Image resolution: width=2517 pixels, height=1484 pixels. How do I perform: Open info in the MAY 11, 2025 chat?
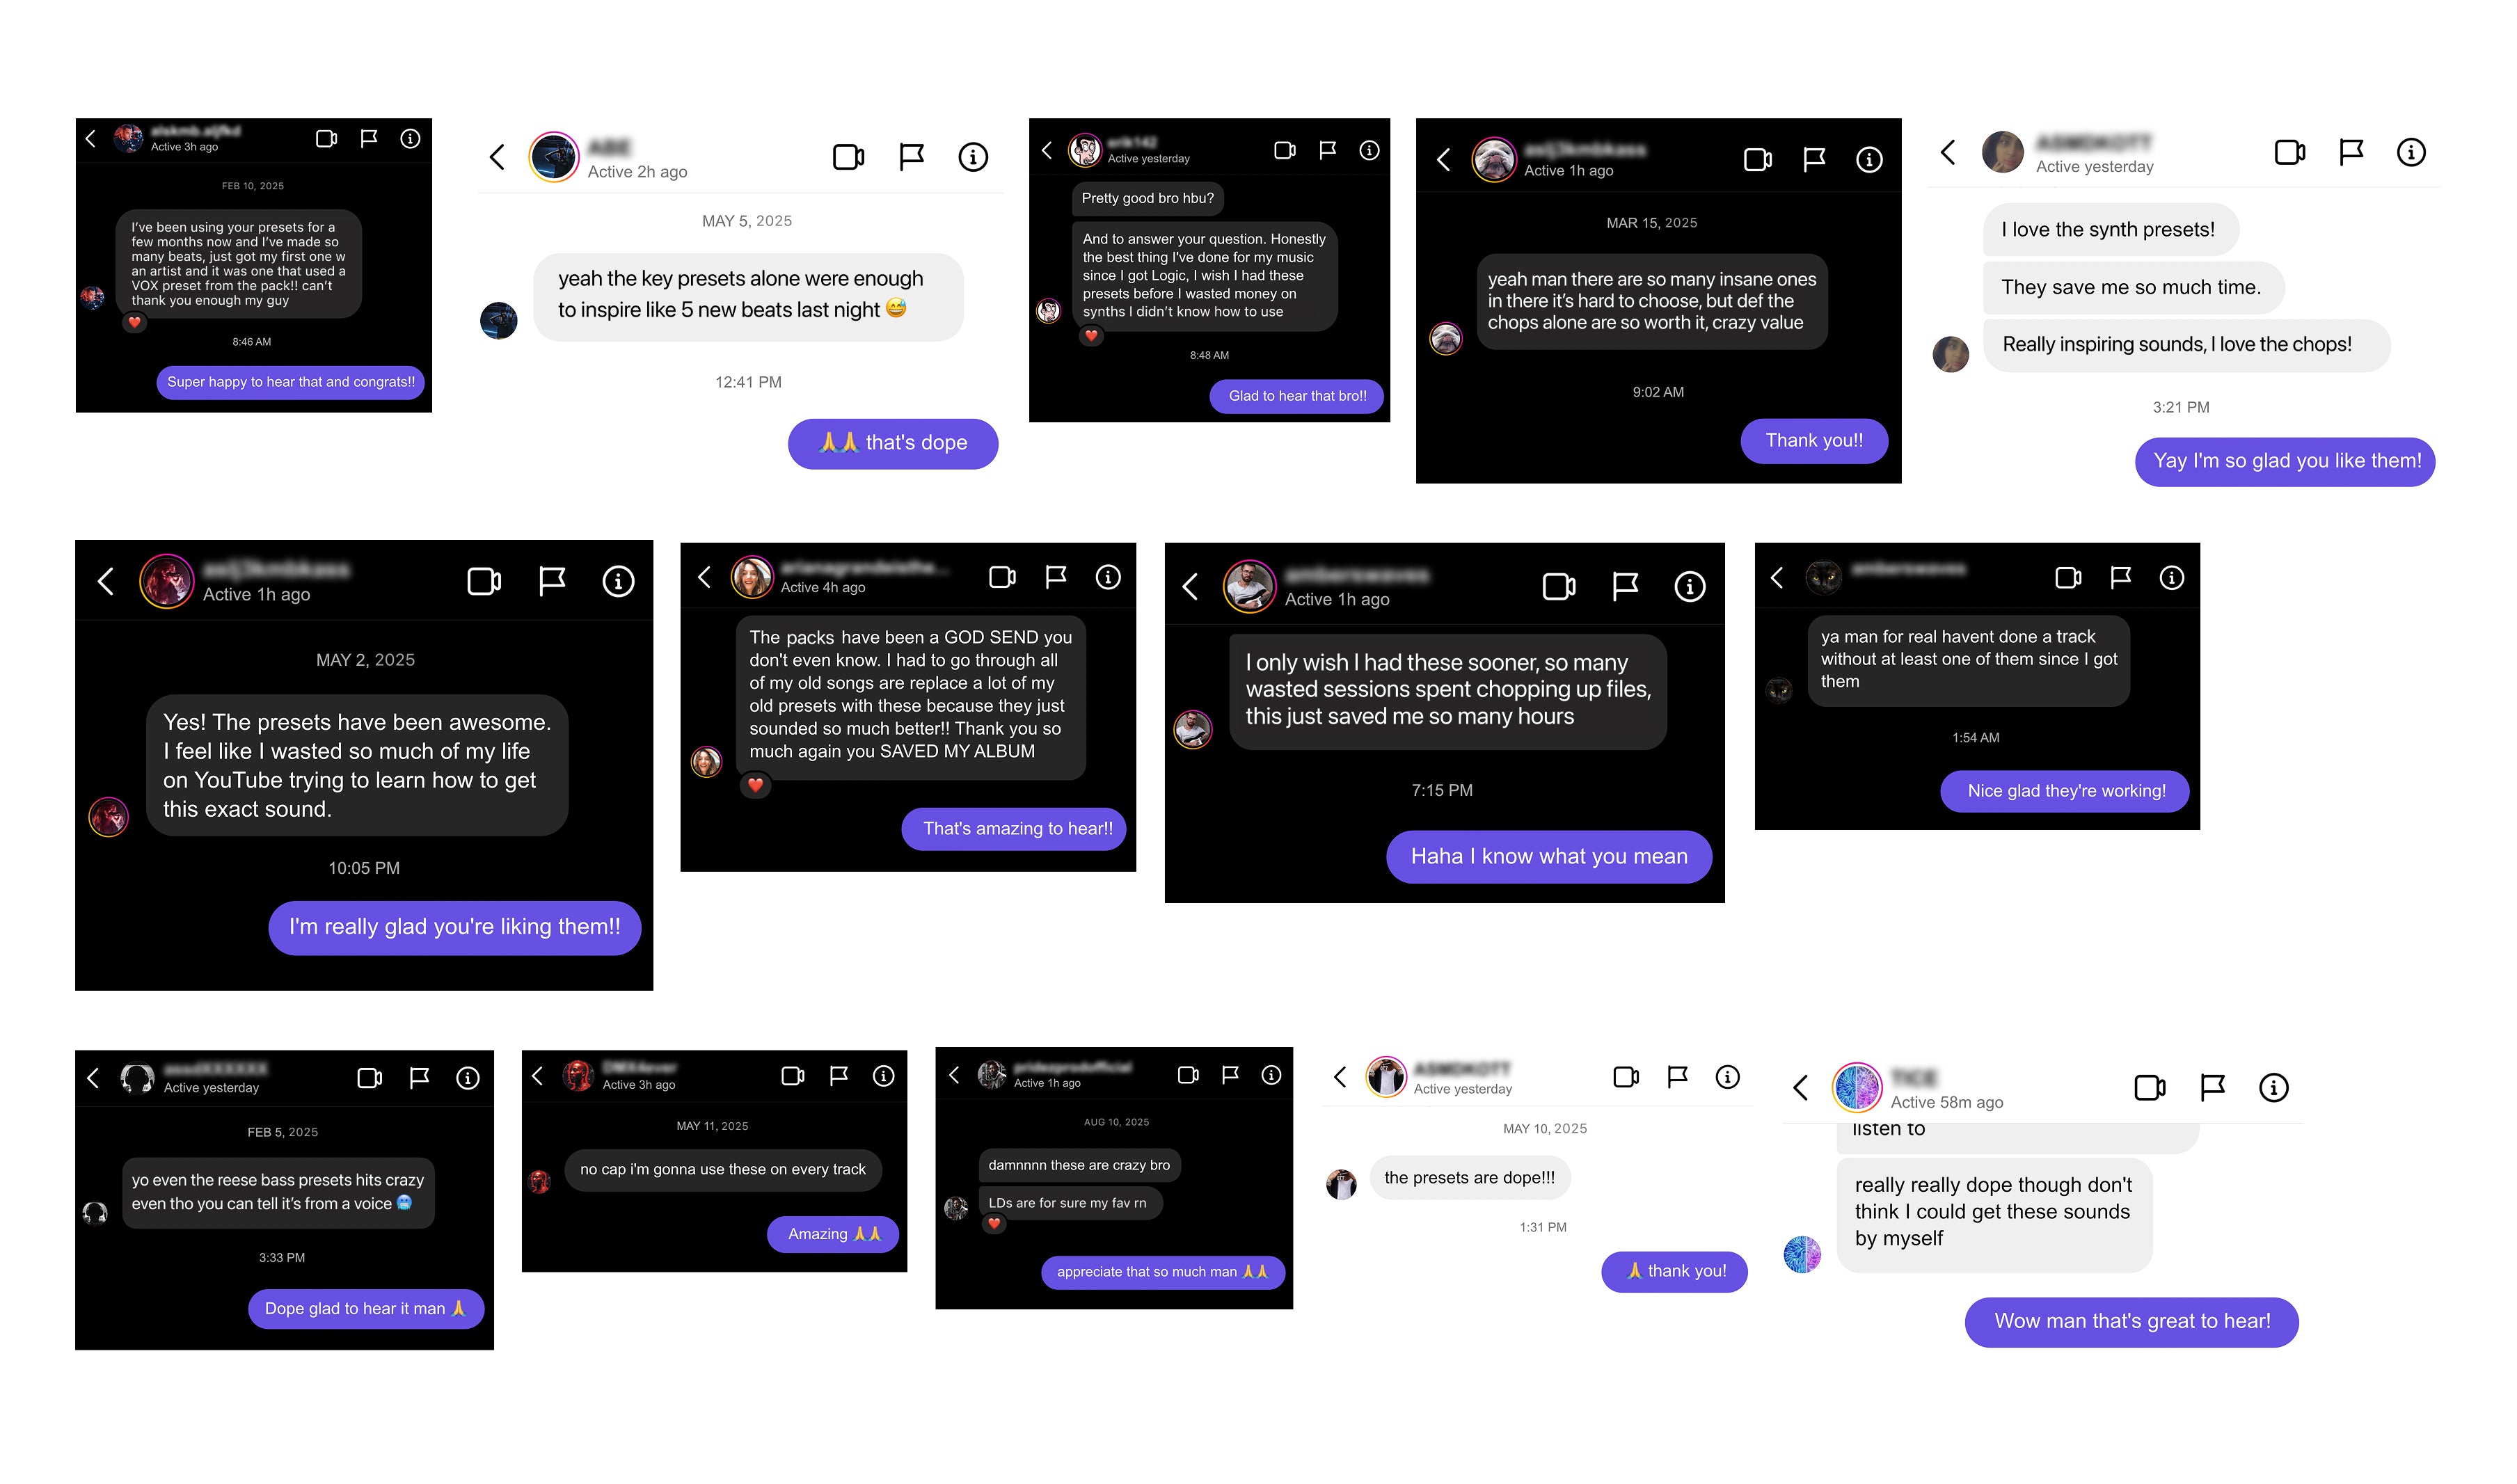[x=883, y=1075]
